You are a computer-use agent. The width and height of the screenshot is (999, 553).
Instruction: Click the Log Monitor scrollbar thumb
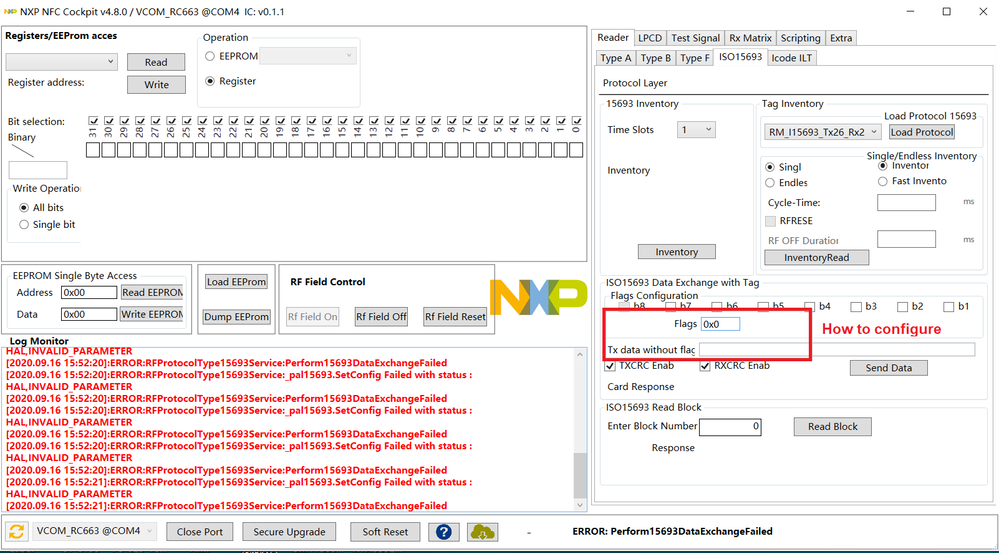[x=579, y=475]
